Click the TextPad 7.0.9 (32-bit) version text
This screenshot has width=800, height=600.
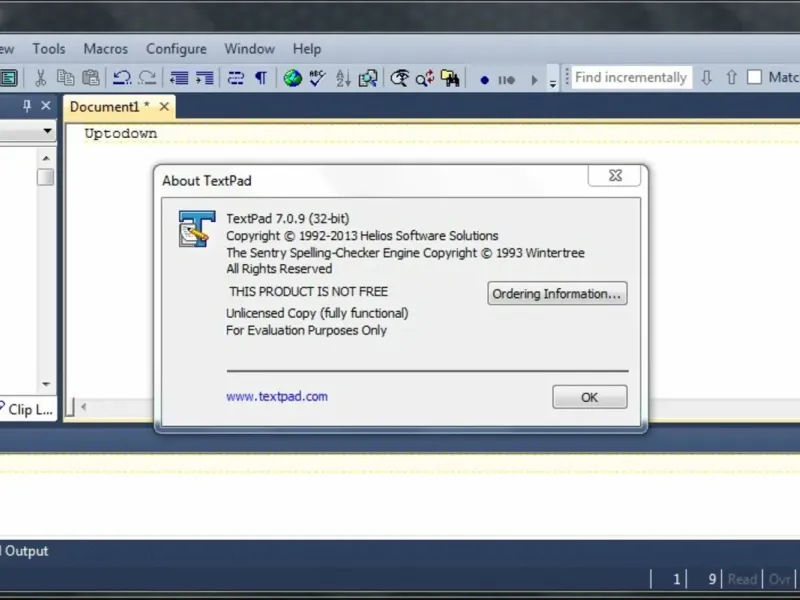pos(288,218)
